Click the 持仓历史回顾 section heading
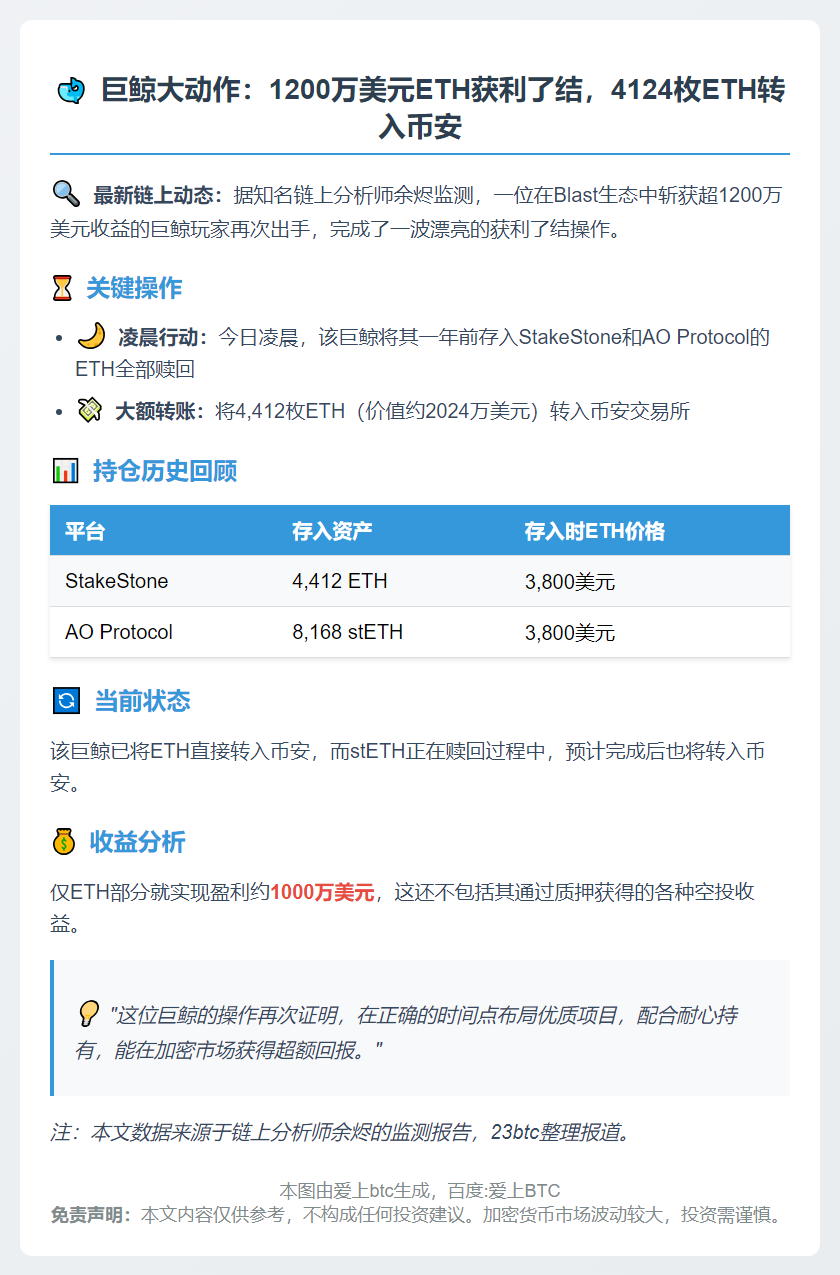Viewport: 840px width, 1275px height. coord(165,471)
